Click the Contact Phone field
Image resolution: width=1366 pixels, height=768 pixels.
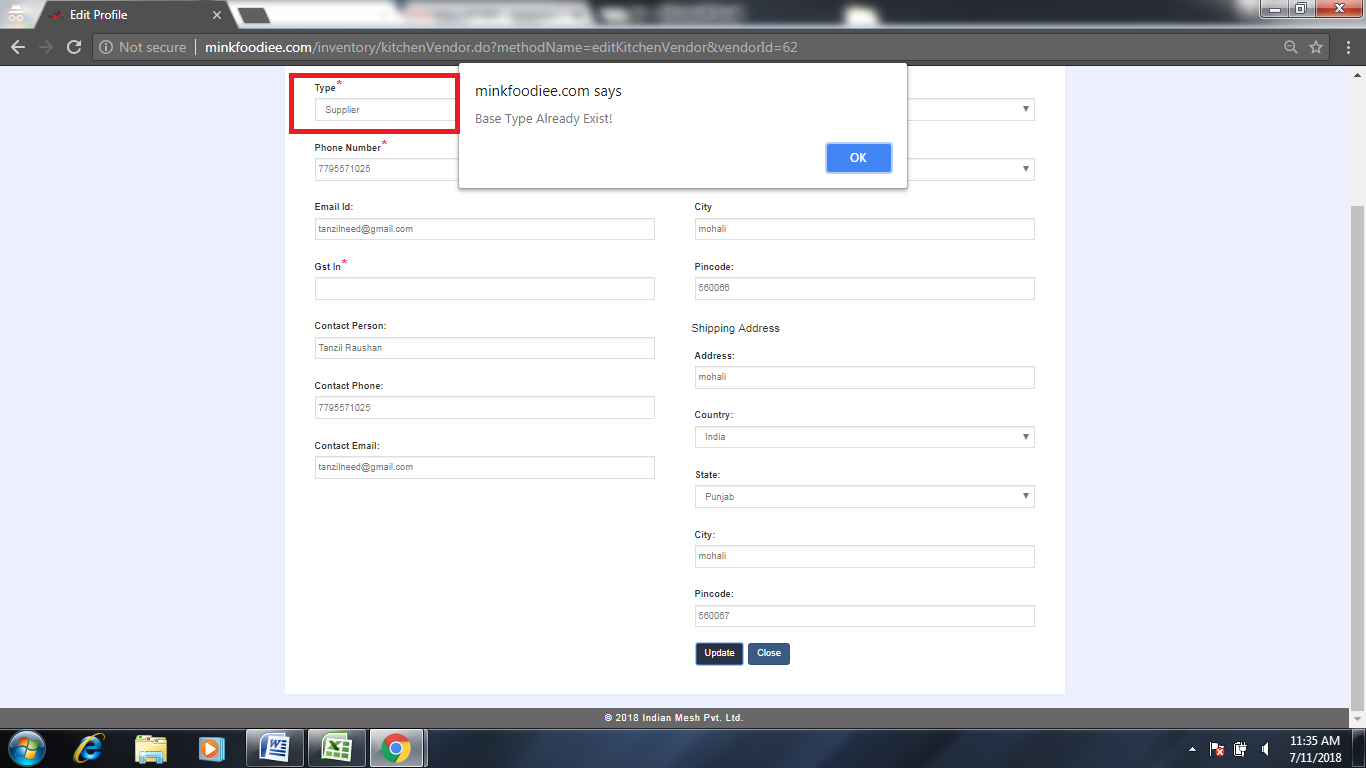click(485, 408)
